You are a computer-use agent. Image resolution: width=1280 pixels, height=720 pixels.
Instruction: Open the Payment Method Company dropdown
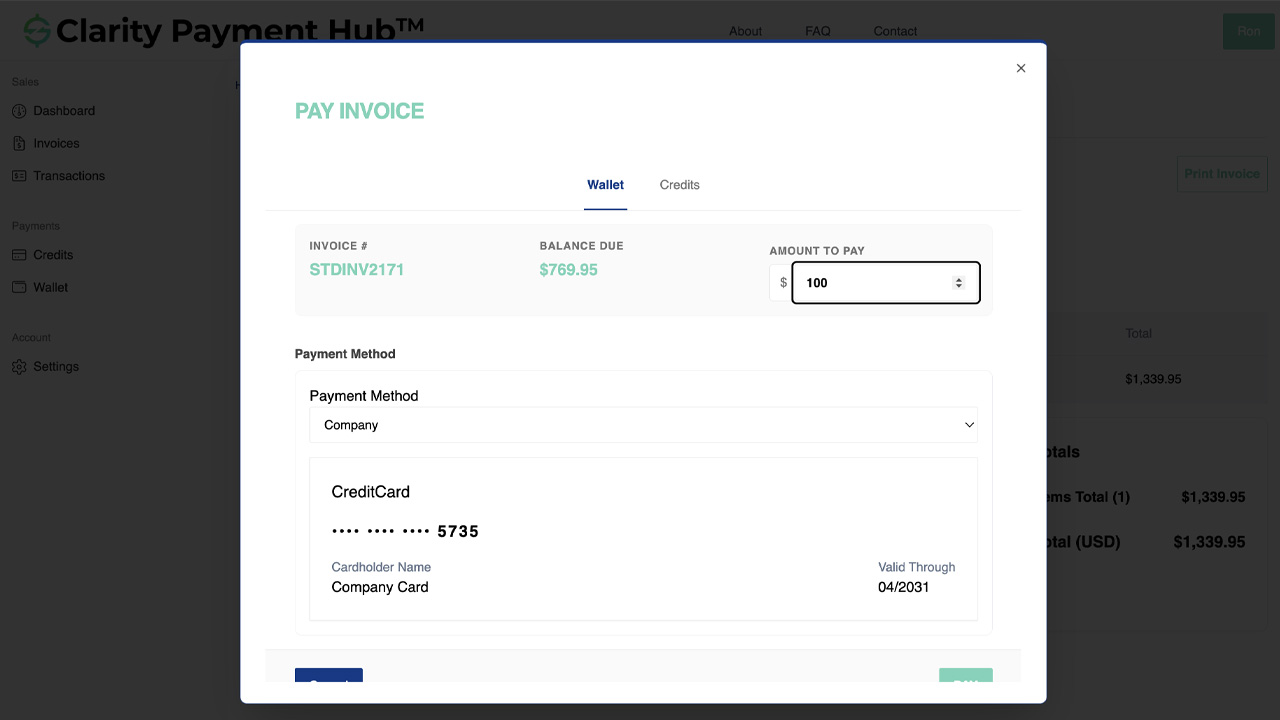pos(644,424)
